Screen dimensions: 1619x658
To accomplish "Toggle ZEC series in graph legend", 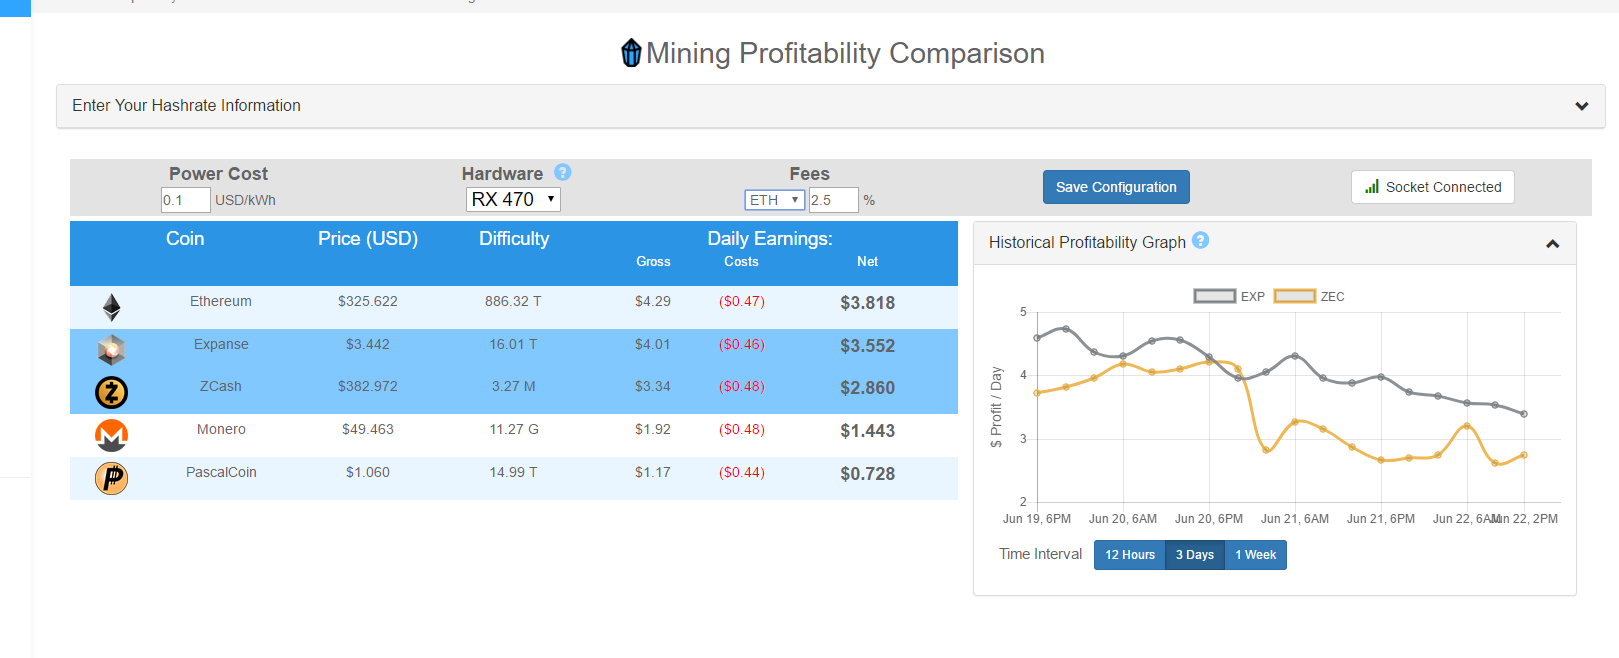I will tap(1295, 296).
